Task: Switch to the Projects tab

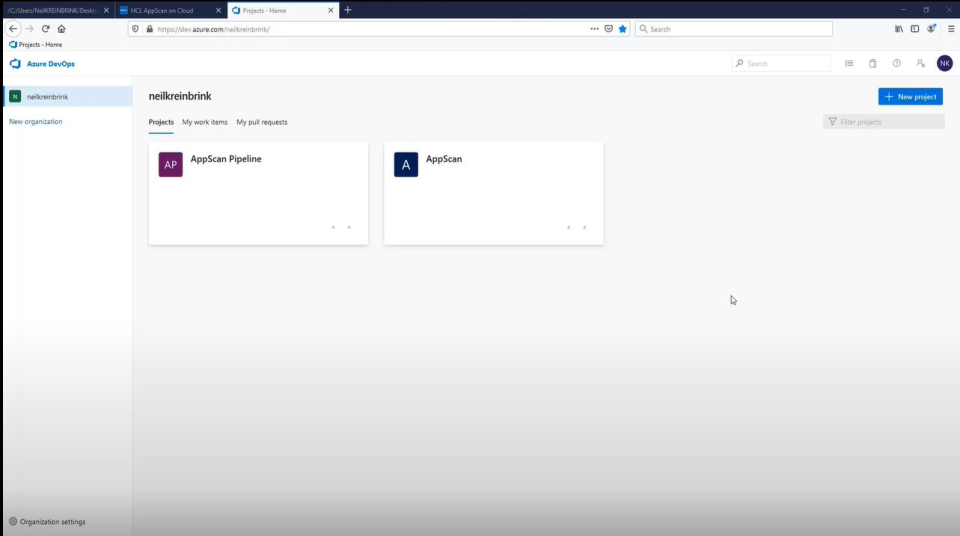Action: [x=161, y=122]
